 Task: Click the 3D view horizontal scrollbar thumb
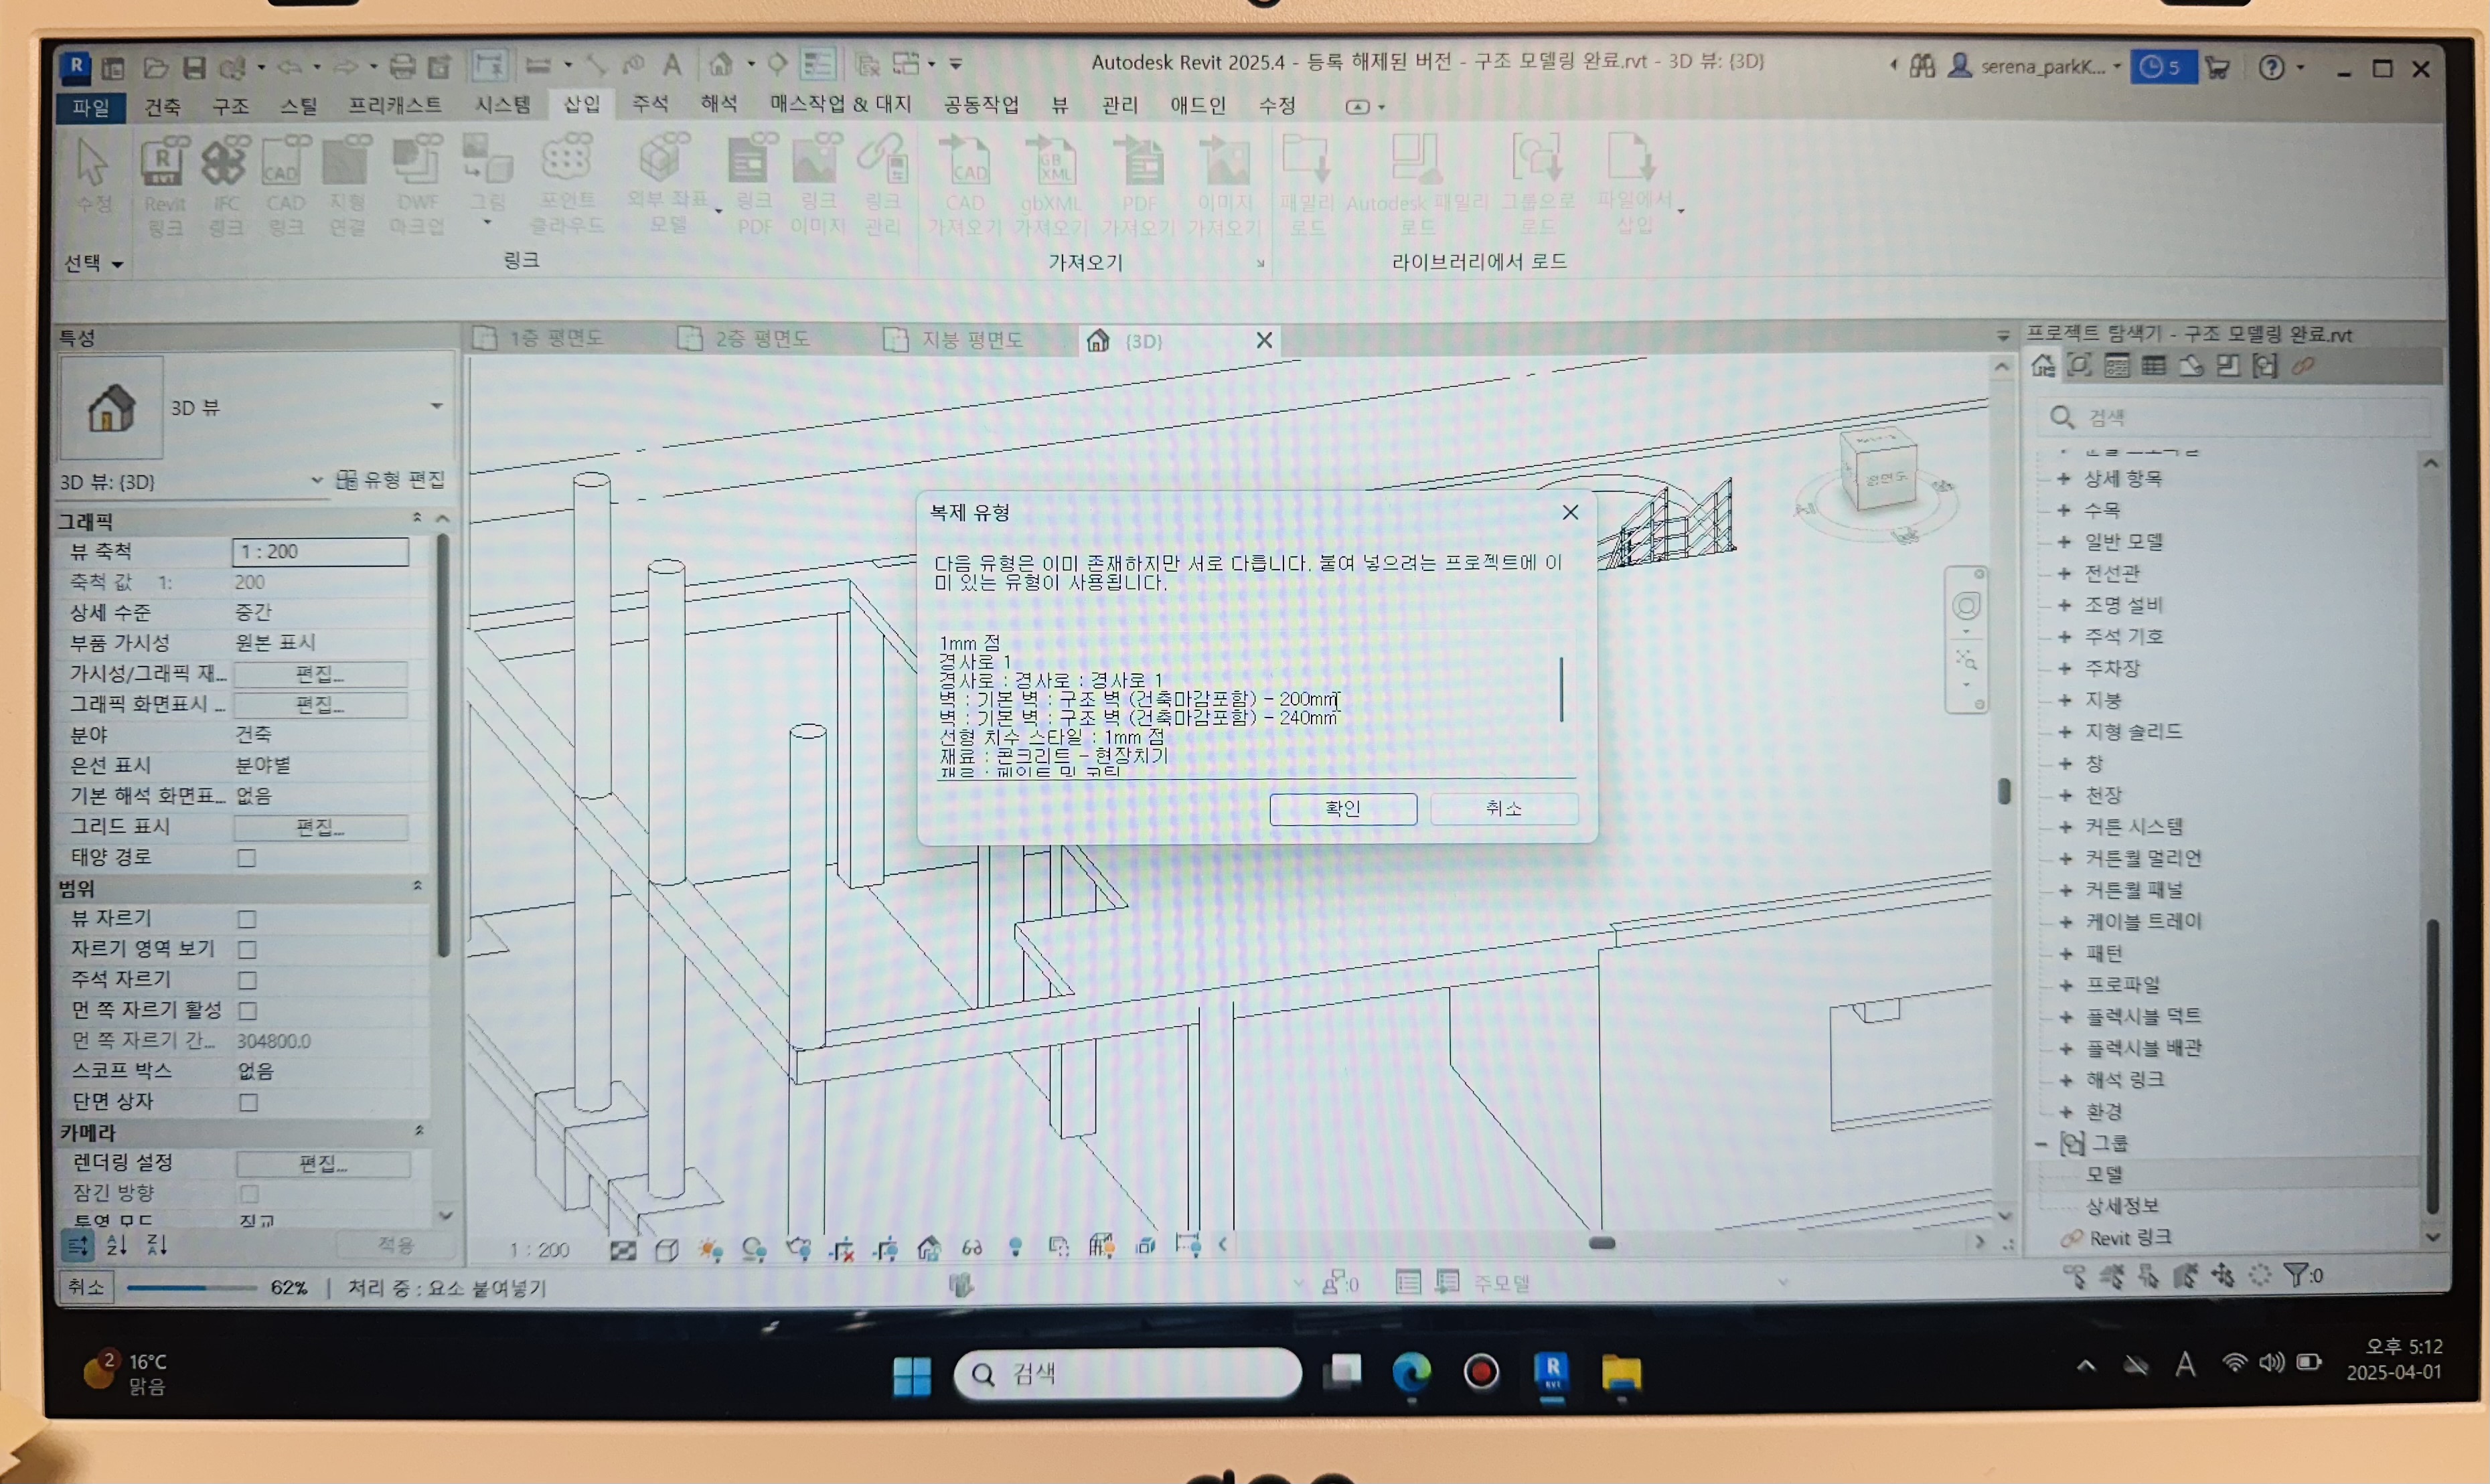[x=1602, y=1243]
